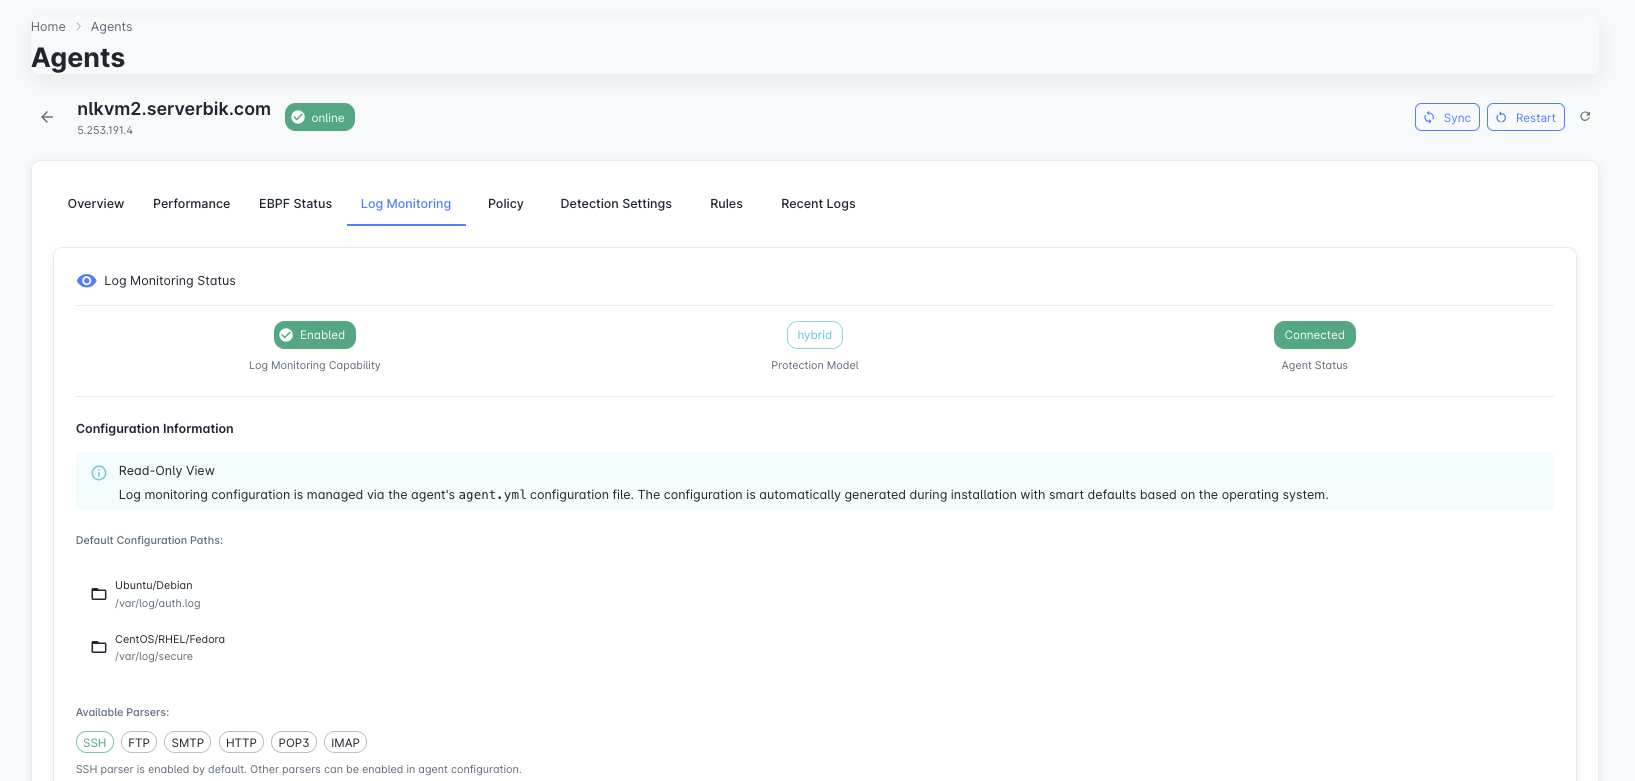Open the Detection Settings tab
This screenshot has width=1635, height=781.
[x=616, y=204]
